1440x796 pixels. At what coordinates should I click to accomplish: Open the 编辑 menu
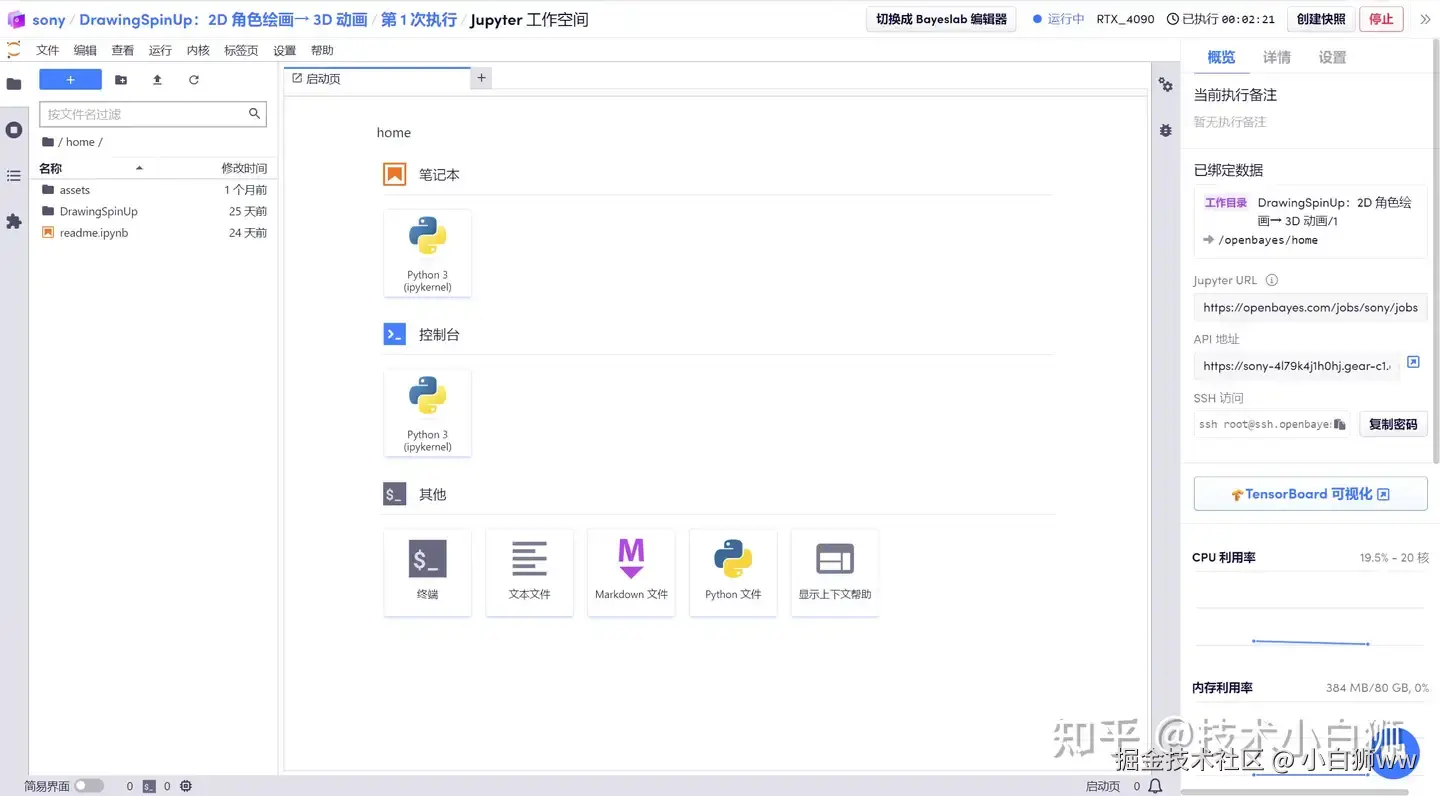[x=85, y=50]
